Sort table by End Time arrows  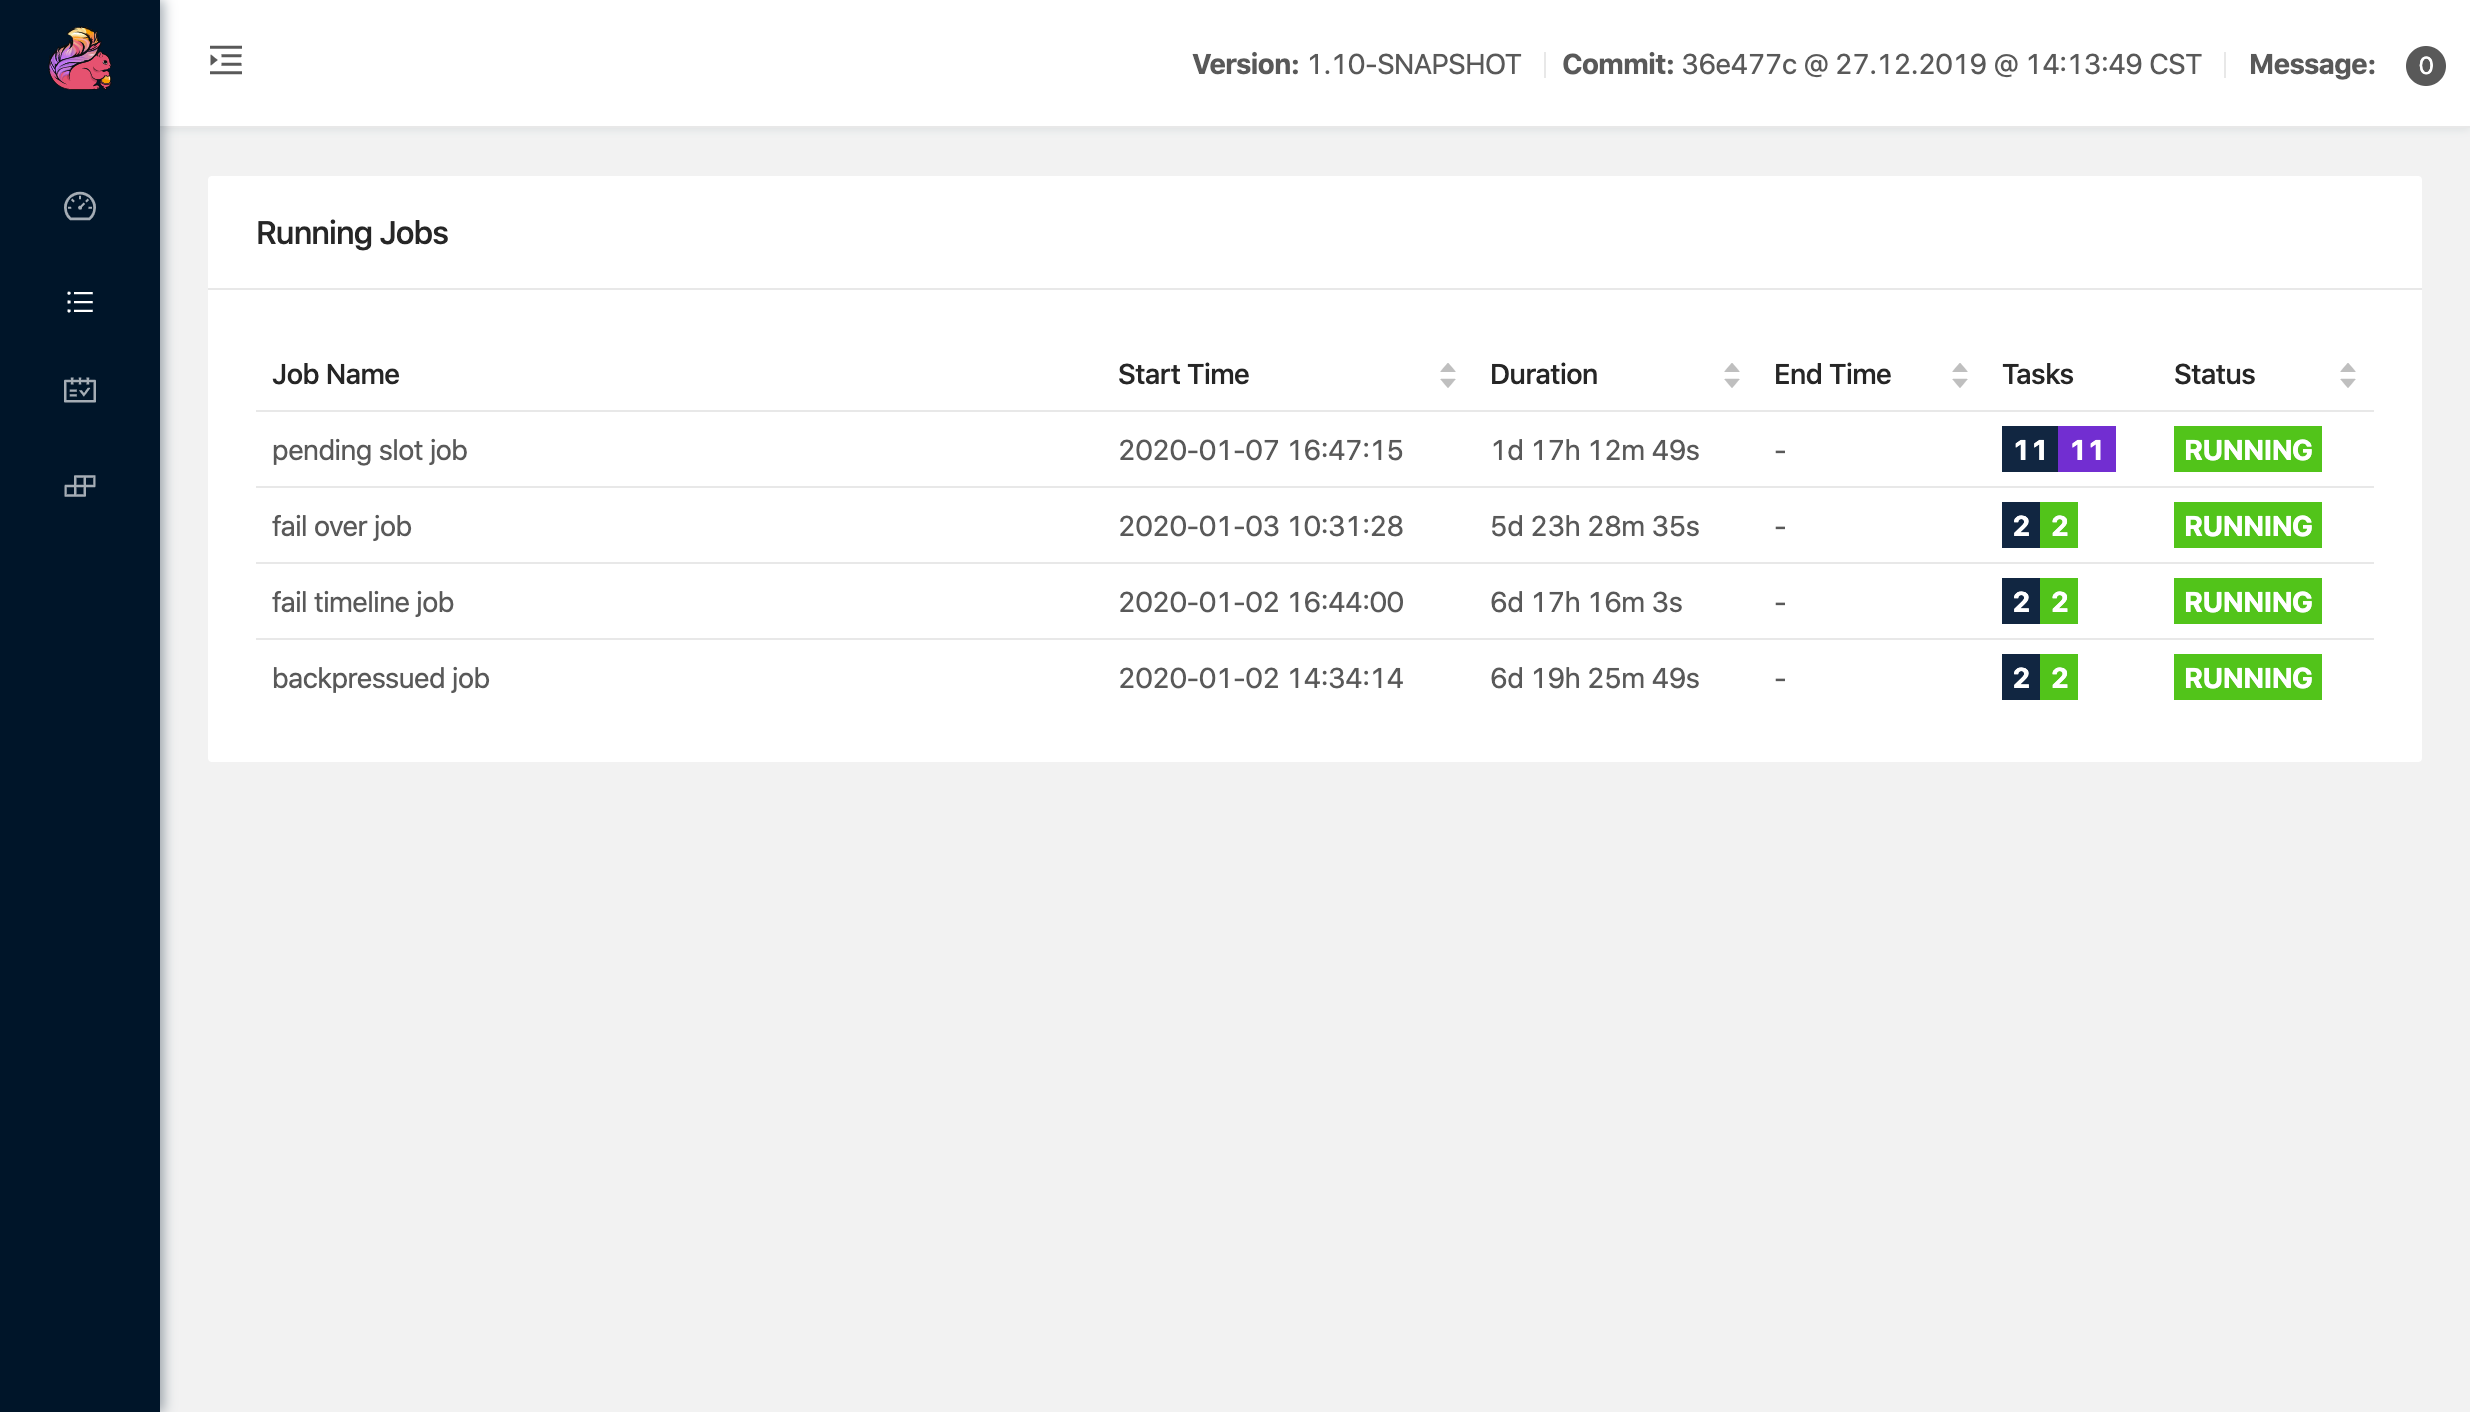(x=1959, y=375)
